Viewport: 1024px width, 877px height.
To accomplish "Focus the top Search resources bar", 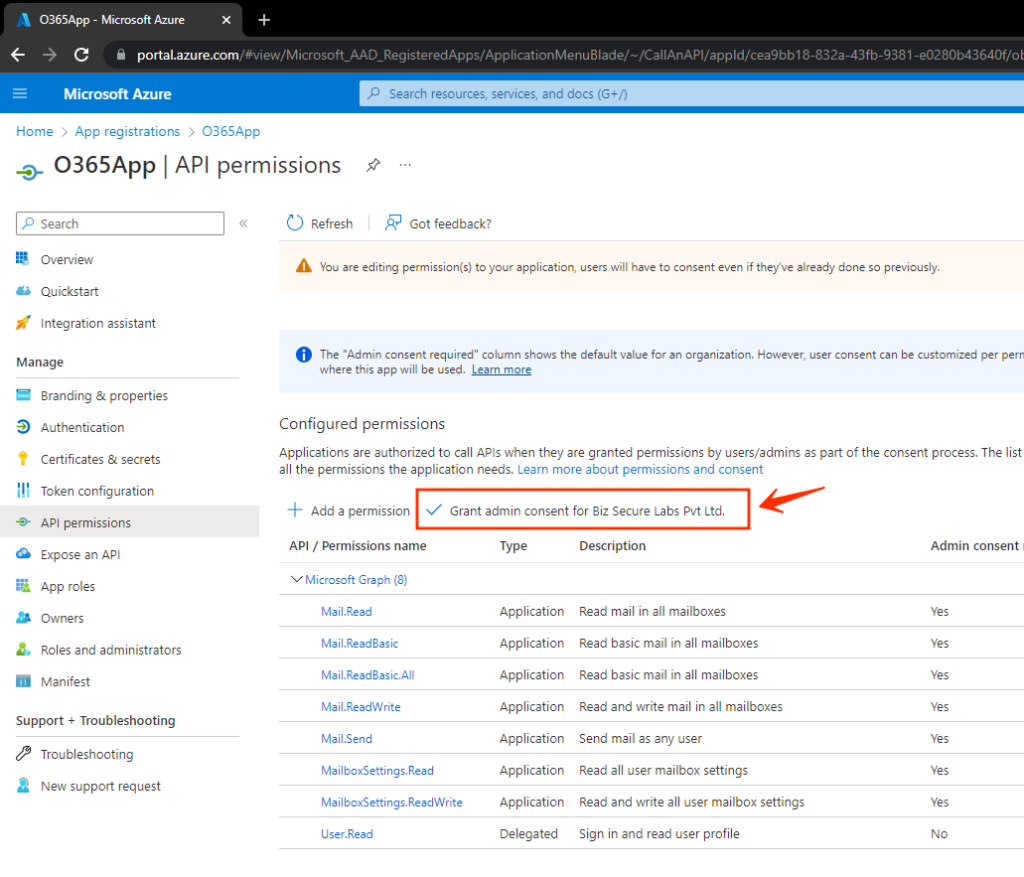I will click(x=690, y=94).
